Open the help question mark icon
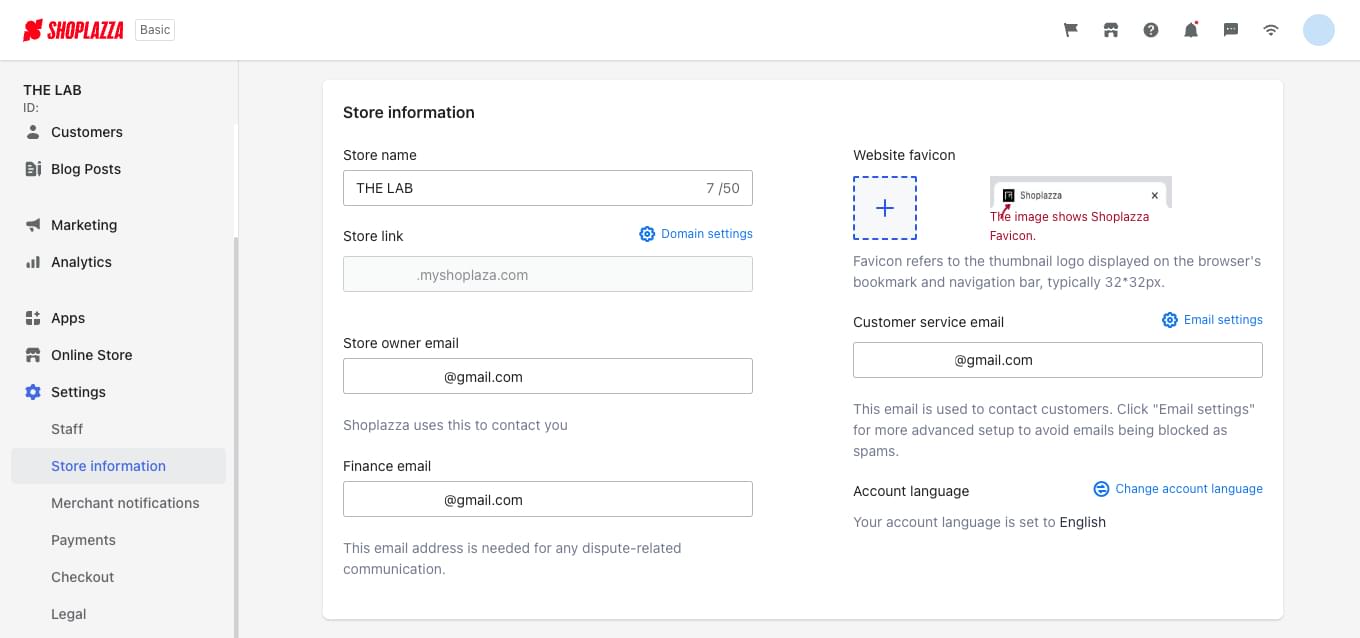1360x638 pixels. (x=1151, y=30)
